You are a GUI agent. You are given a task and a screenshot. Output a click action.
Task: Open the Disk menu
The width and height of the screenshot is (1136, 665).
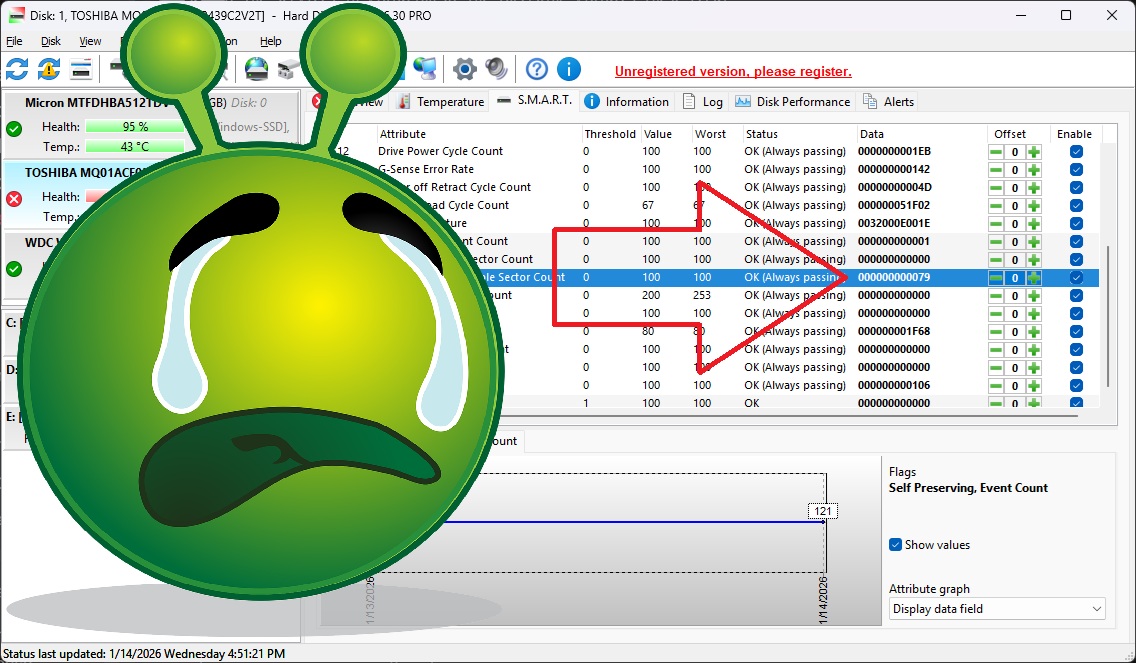tap(51, 42)
